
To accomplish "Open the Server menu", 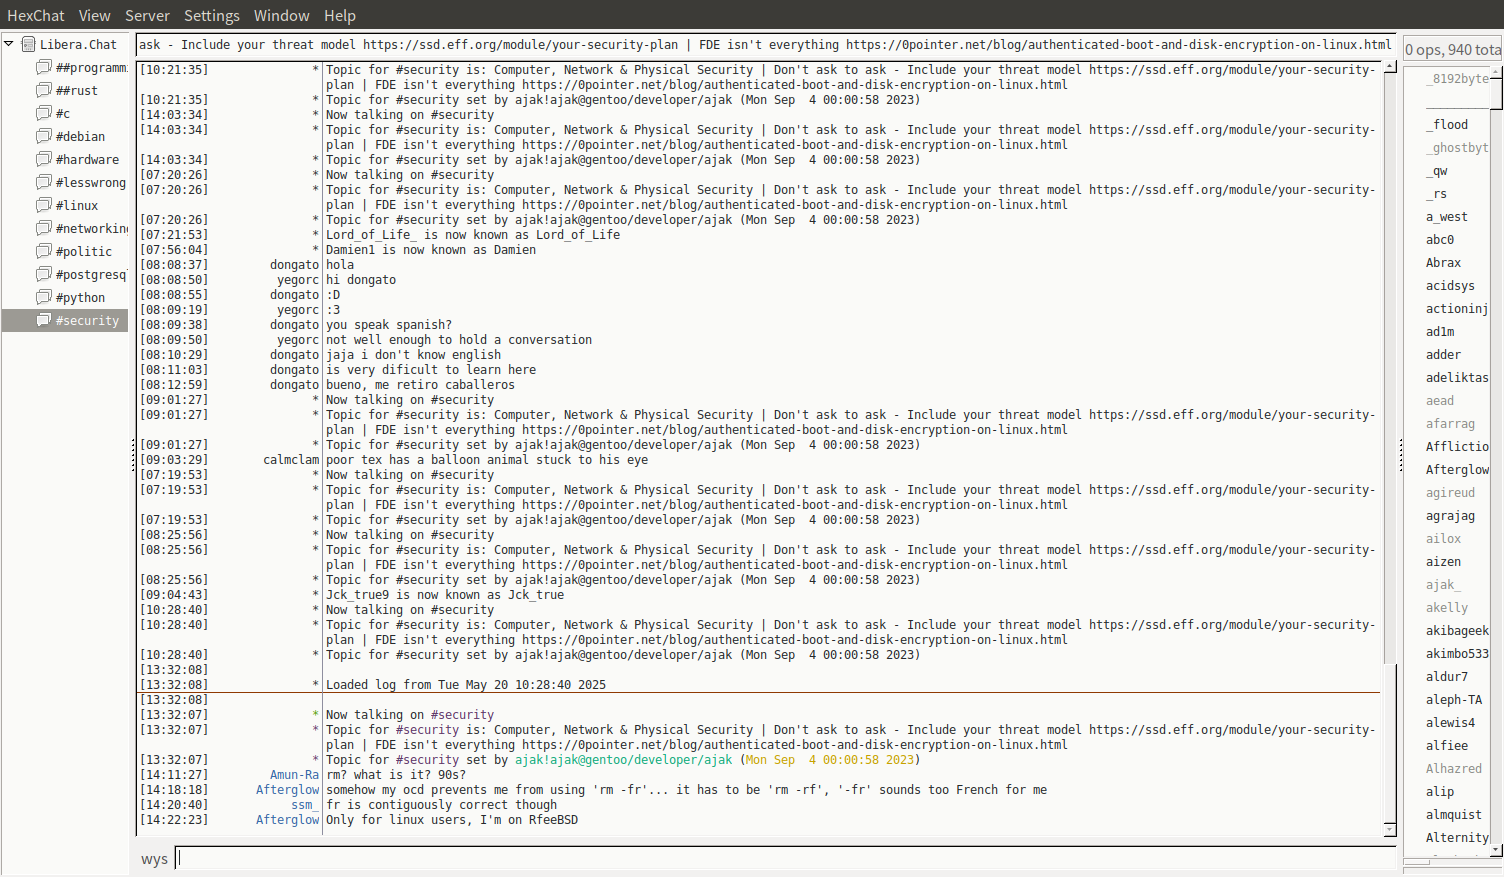I will [147, 15].
